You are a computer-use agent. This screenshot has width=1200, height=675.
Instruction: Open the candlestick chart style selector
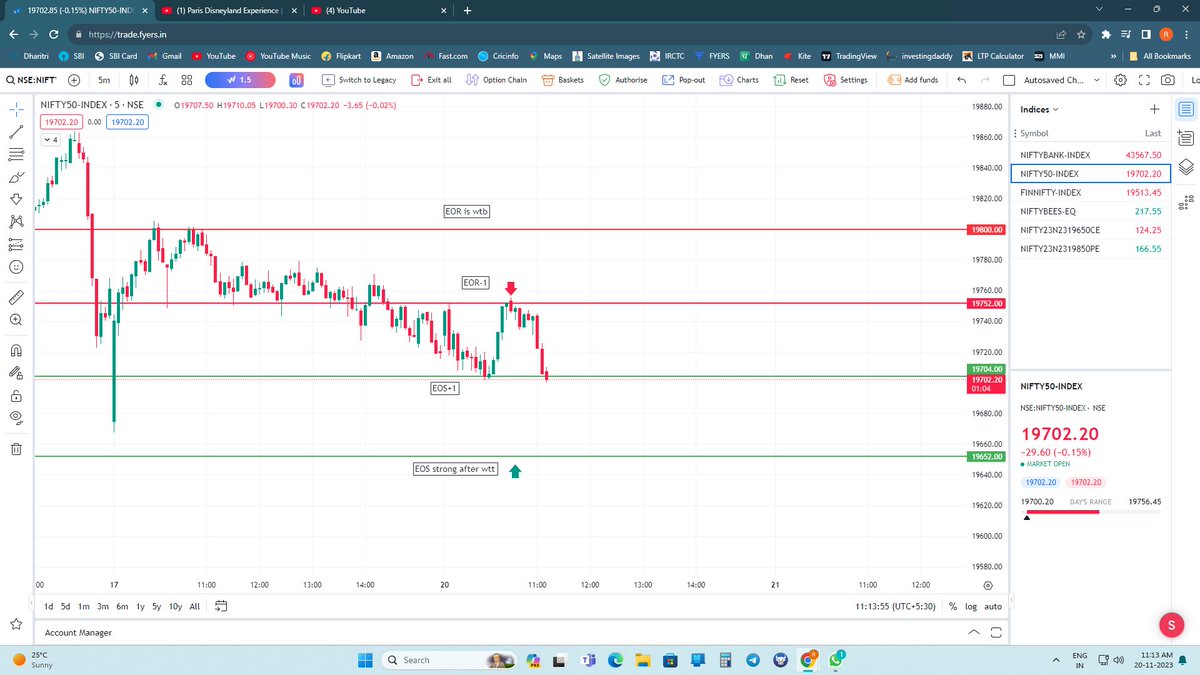[135, 80]
